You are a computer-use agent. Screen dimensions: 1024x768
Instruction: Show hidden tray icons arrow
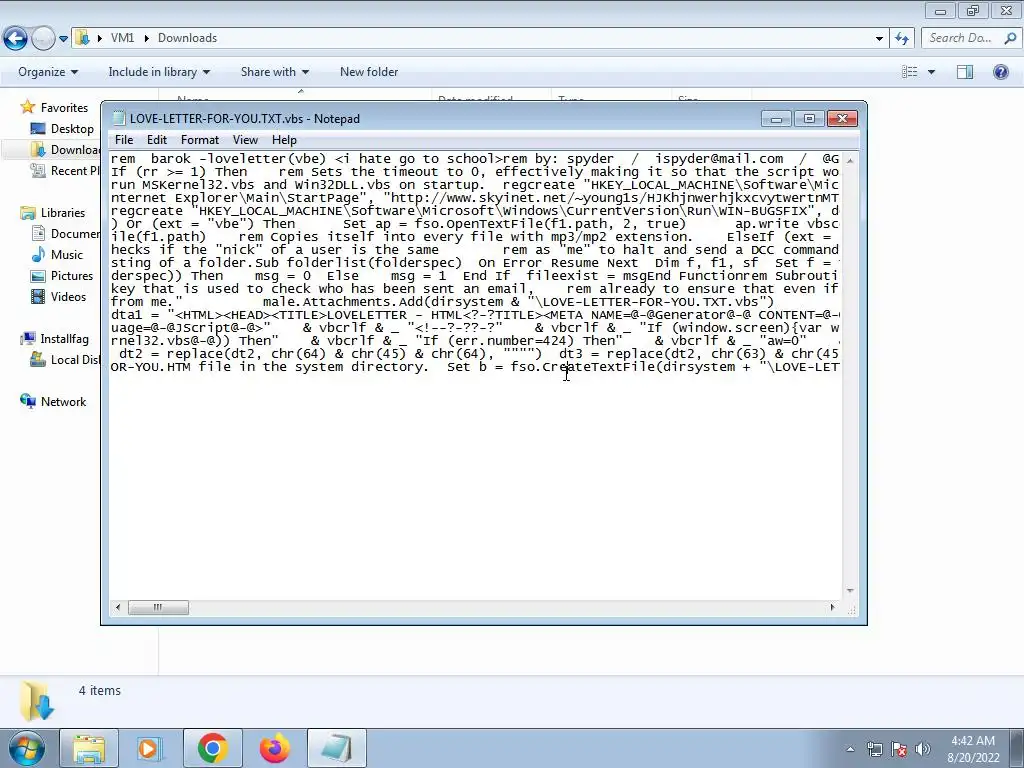click(850, 749)
